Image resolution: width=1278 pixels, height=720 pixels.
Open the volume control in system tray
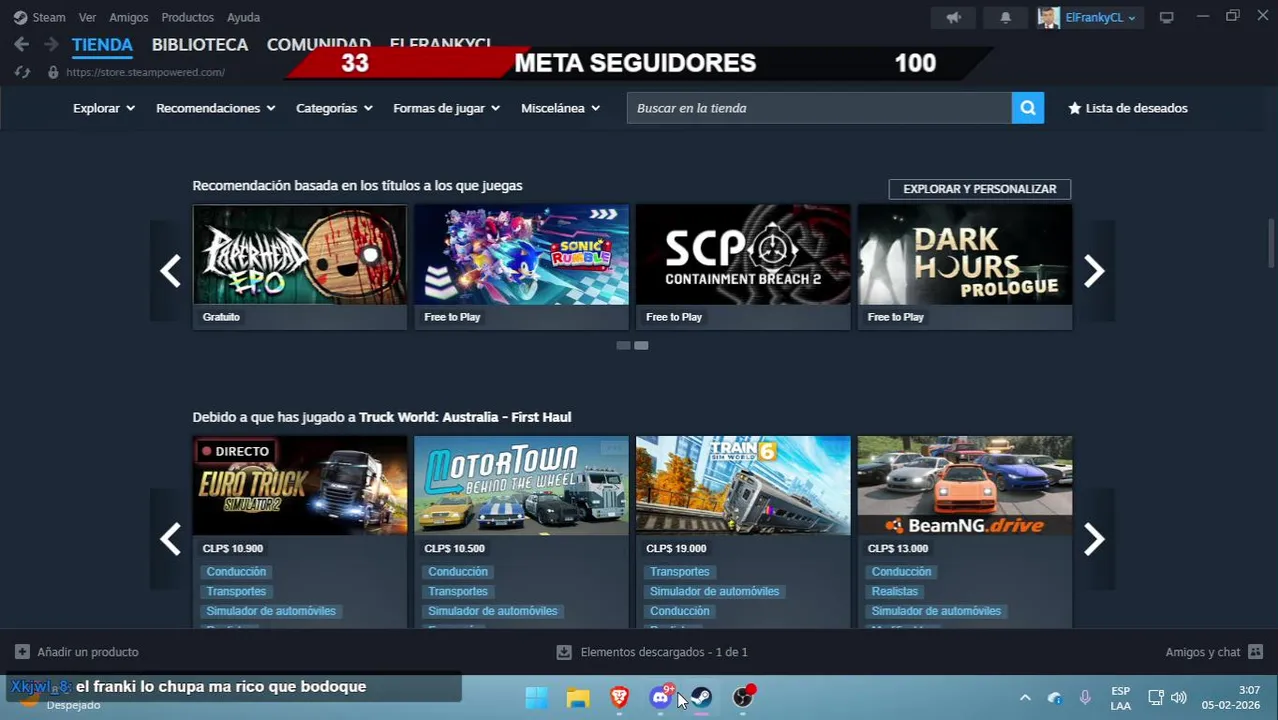1179,698
